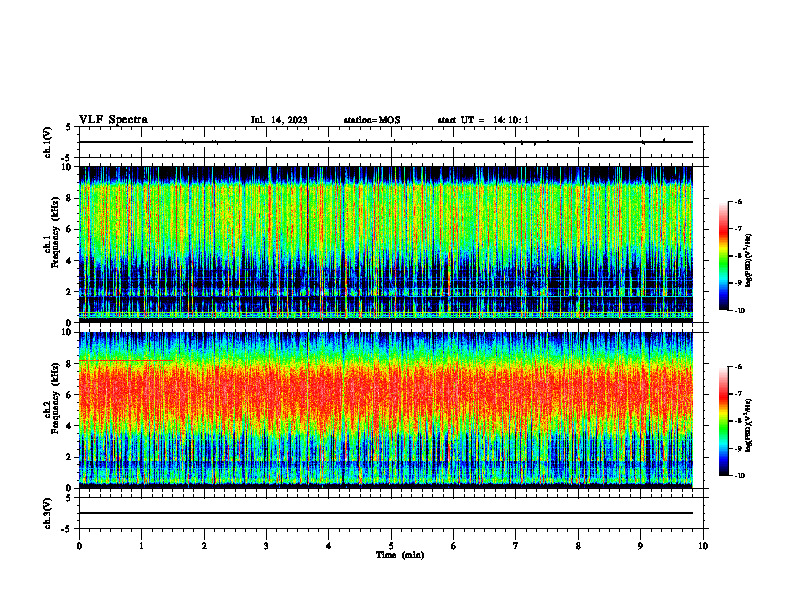
Task: Click the ch.1 voltage waveform trace
Action: coord(386,142)
